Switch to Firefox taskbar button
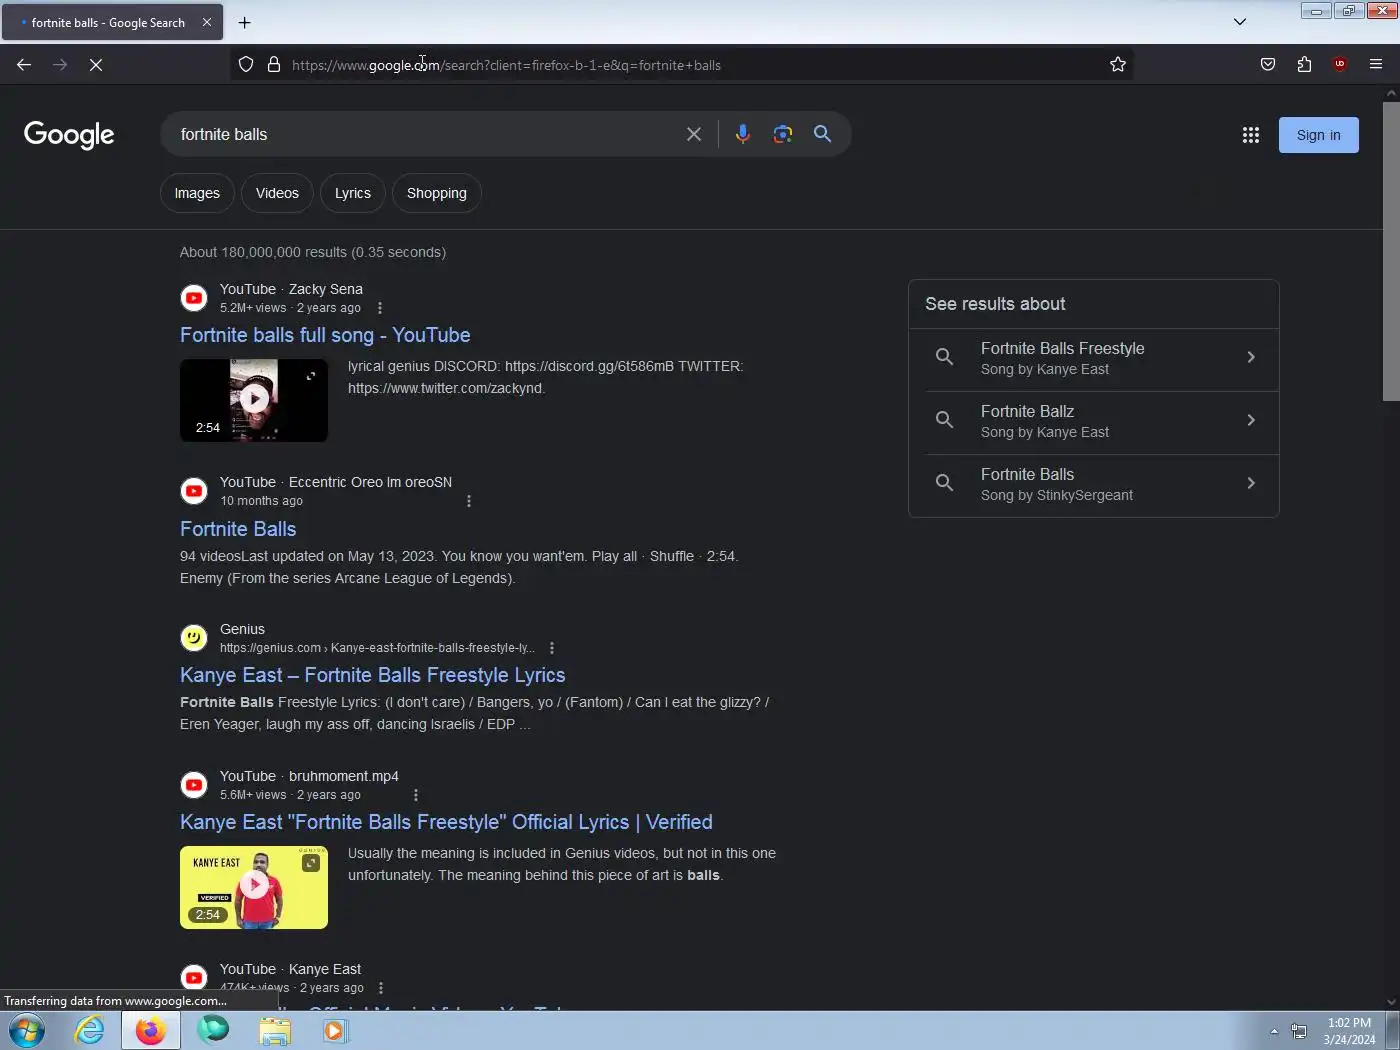This screenshot has height=1050, width=1400. click(151, 1030)
